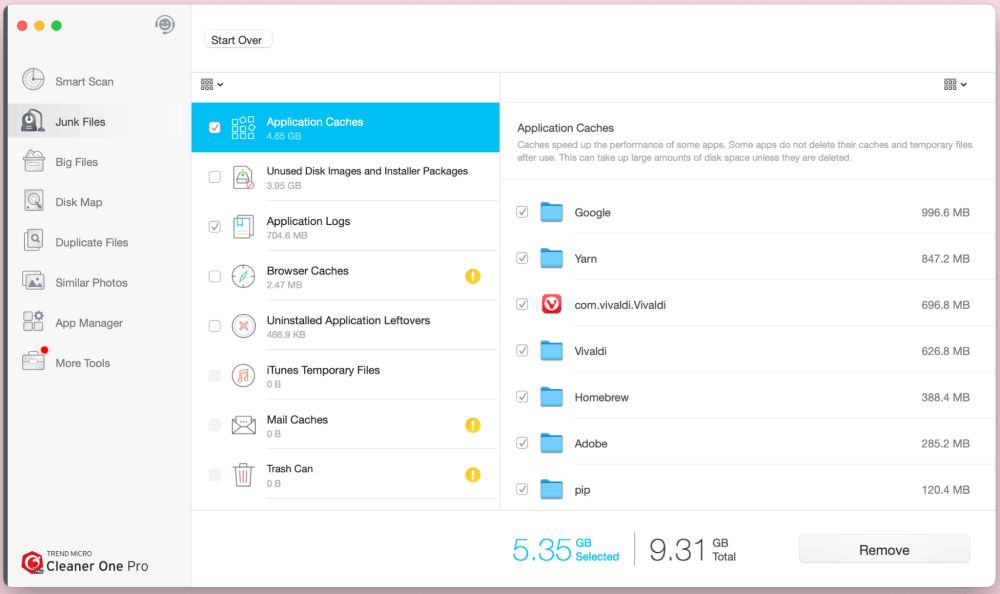This screenshot has width=1000, height=594.
Task: Click the Yarn folder icon
Action: [x=551, y=258]
